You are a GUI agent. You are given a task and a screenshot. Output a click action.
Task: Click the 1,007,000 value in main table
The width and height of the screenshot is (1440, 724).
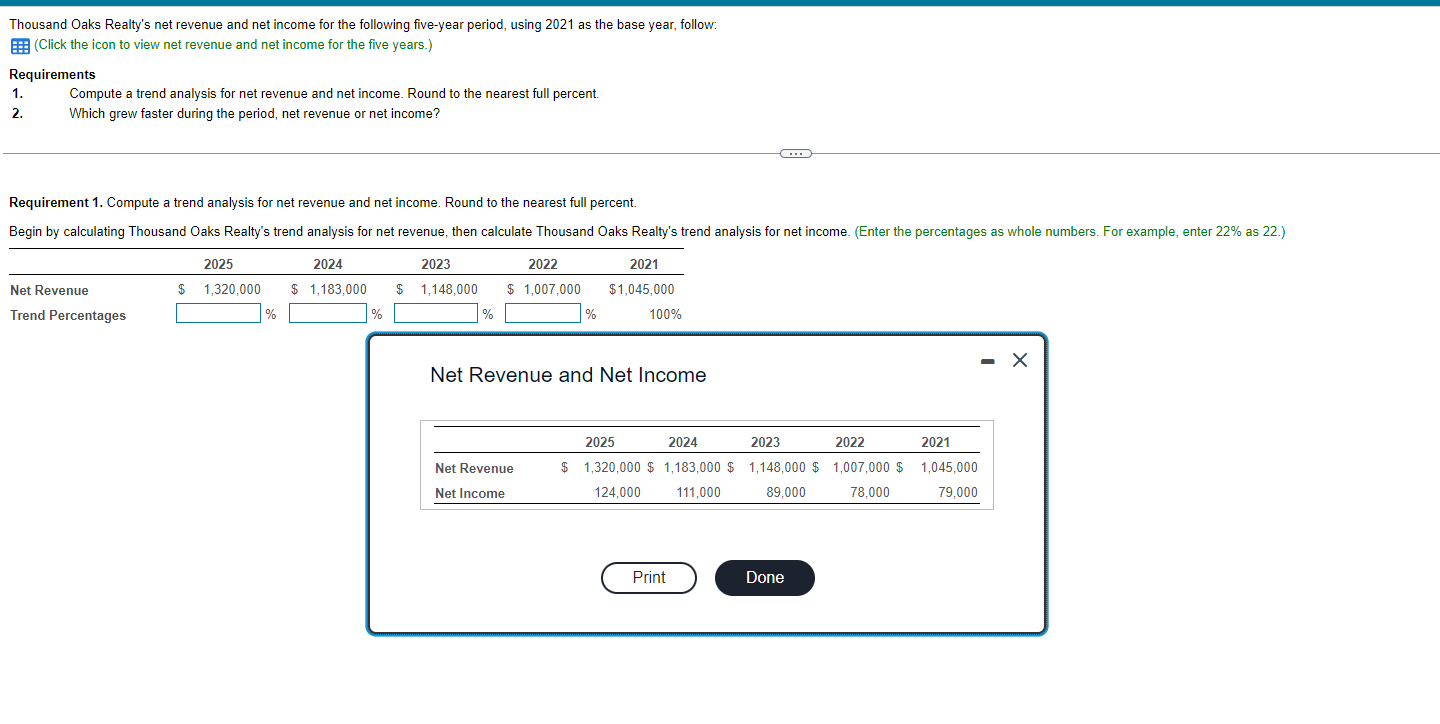tap(552, 290)
